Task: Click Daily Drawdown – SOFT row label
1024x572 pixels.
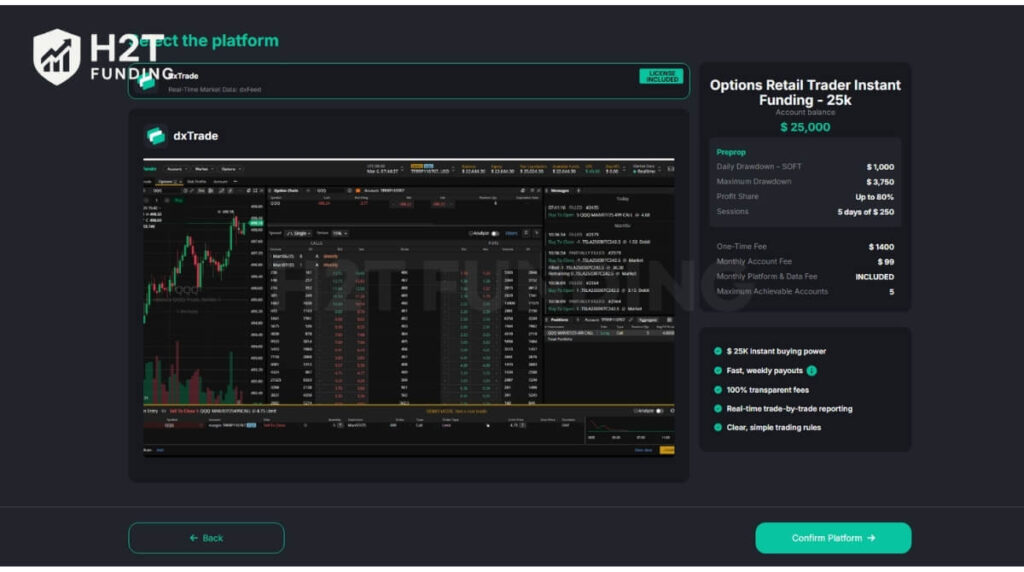Action: (x=759, y=167)
